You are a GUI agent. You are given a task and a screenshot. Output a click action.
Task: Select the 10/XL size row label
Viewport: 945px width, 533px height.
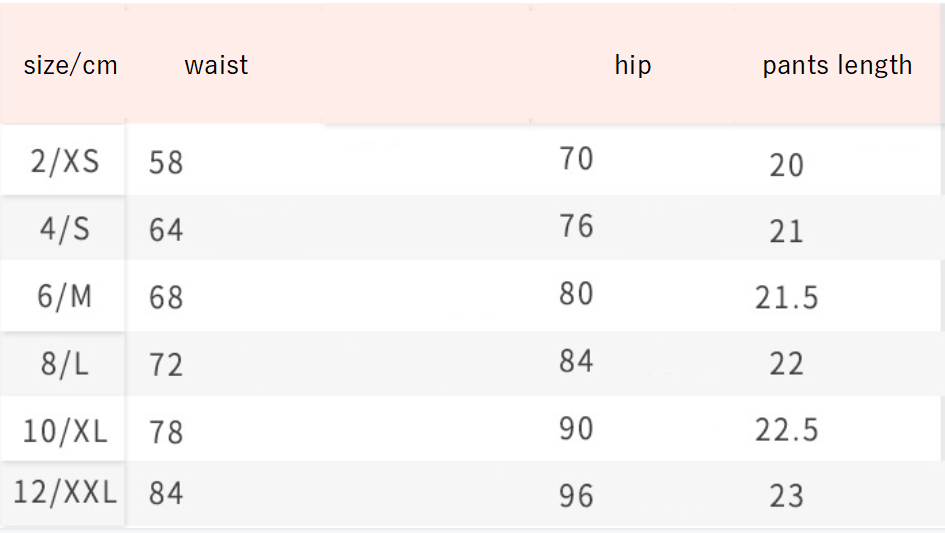click(65, 431)
